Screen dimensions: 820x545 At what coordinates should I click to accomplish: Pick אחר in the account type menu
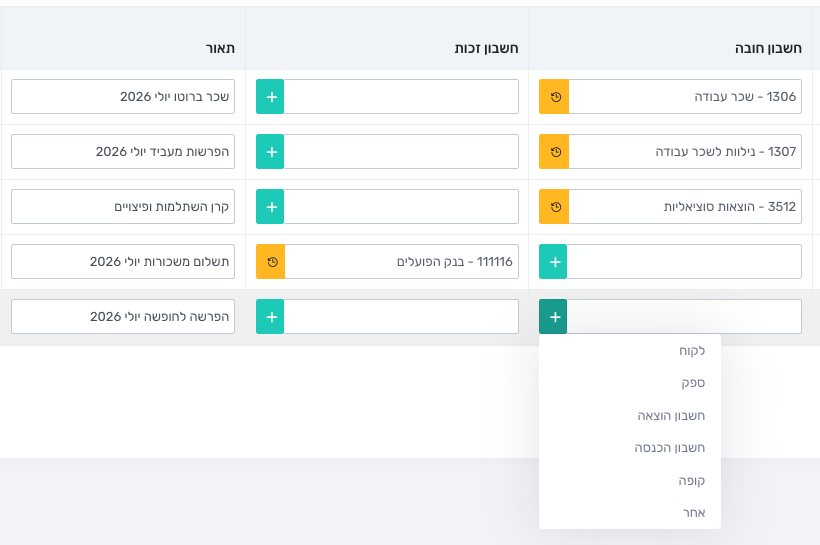click(630, 513)
